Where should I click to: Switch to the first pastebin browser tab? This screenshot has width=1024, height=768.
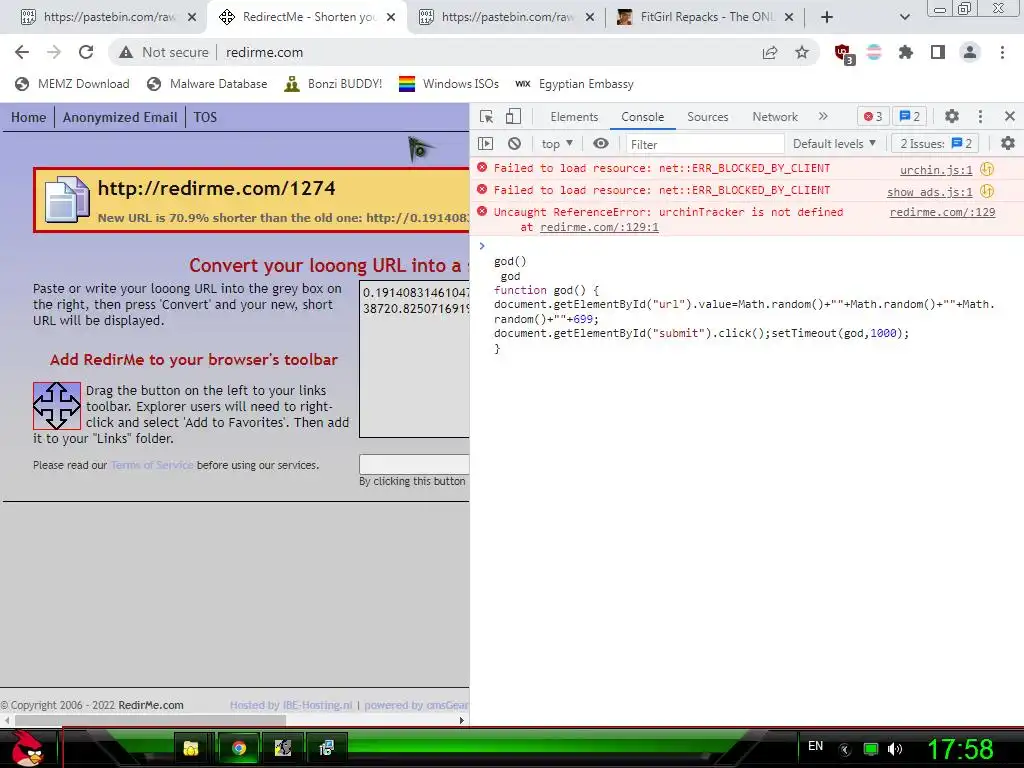(x=109, y=17)
